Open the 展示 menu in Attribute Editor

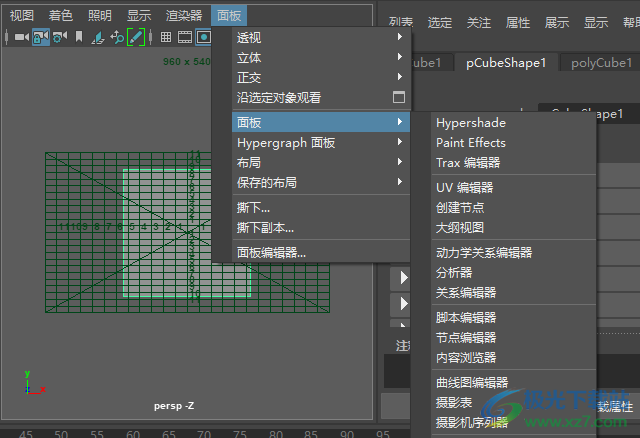click(x=557, y=22)
